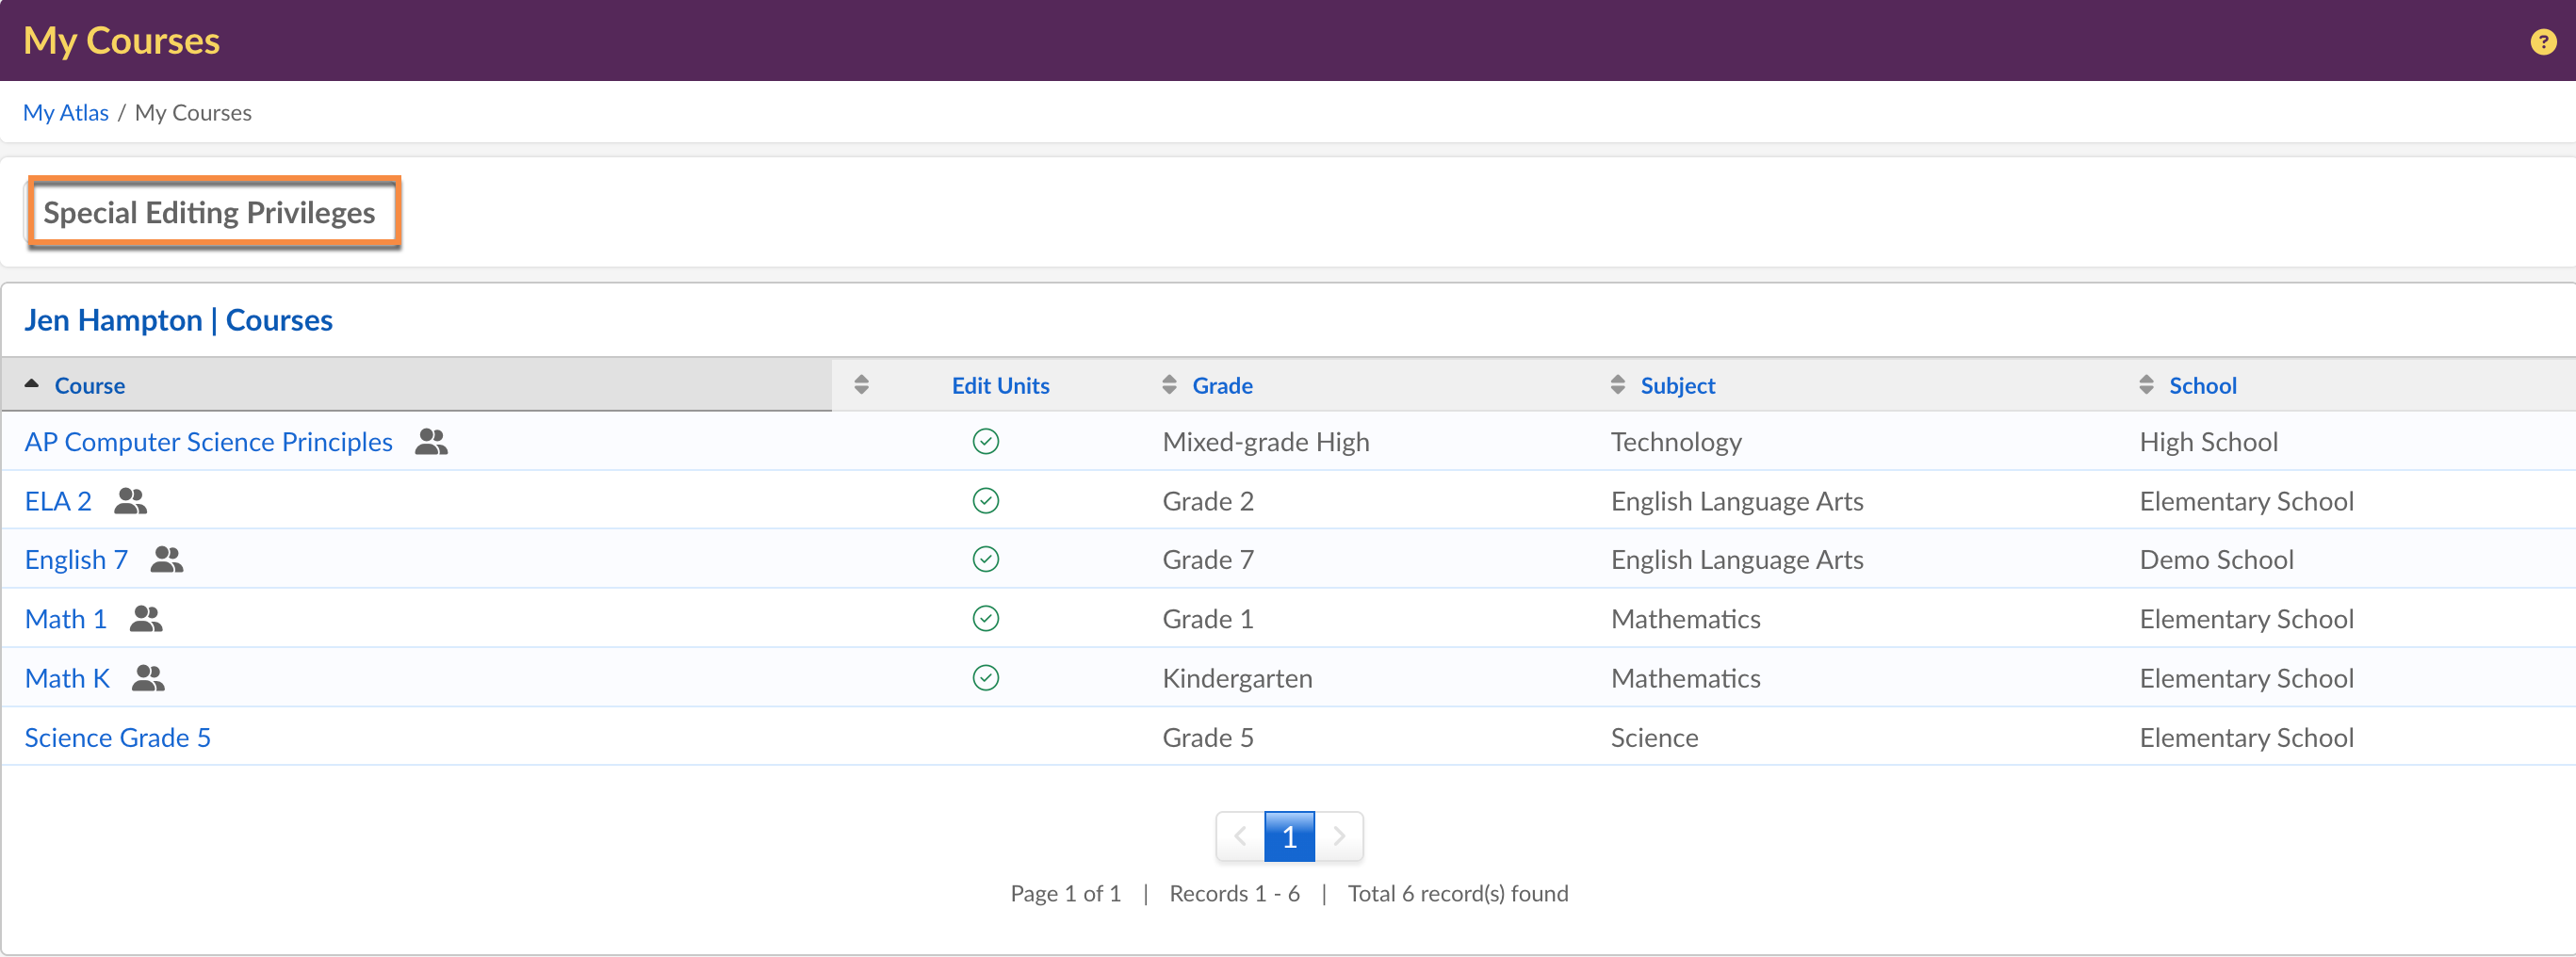Click the people icon beside English 7
Viewport: 2576px width, 957px height.
click(x=166, y=560)
